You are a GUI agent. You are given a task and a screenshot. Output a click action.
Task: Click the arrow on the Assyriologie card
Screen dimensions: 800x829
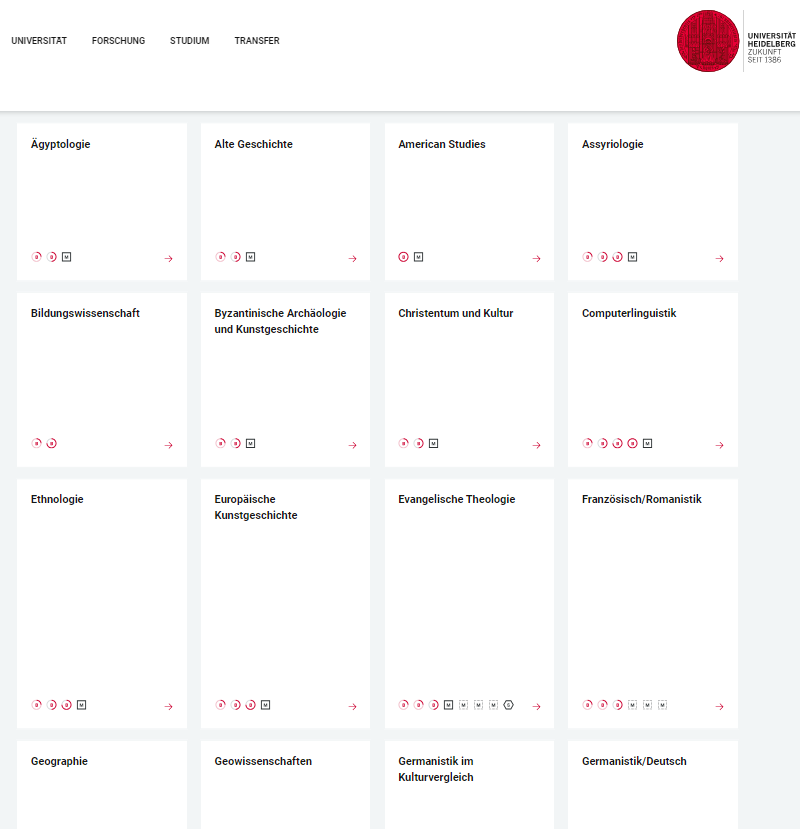(719, 259)
